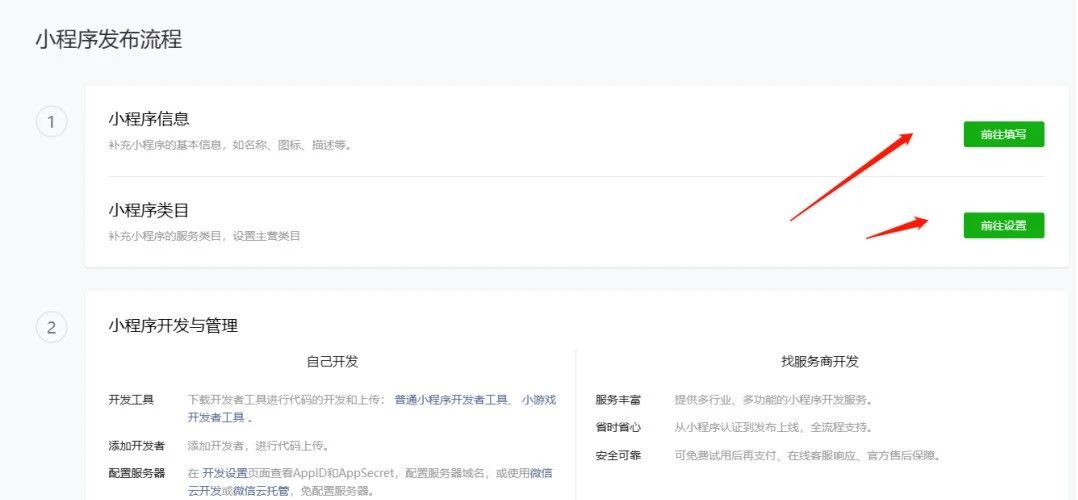Click the 小程序发布流程 page heading
The width and height of the screenshot is (1078, 500).
(x=108, y=40)
